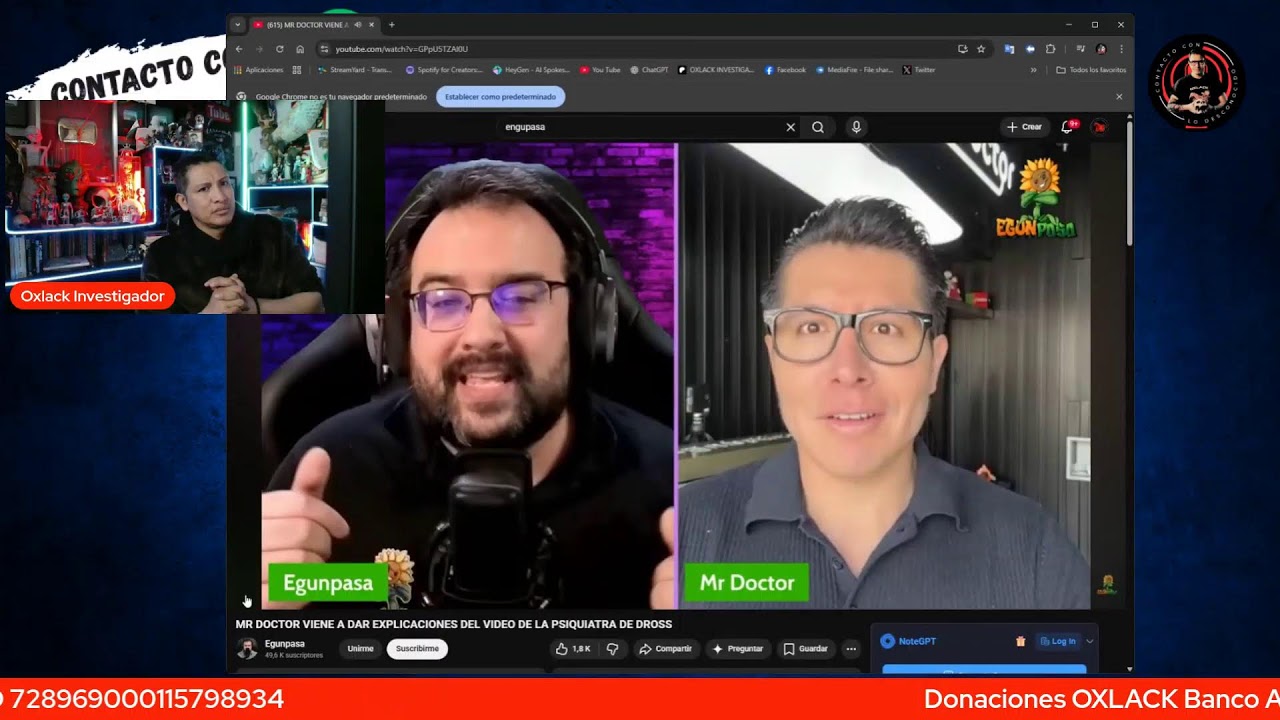Dislike the video with thumbs down
This screenshot has height=720, width=1280.
coord(612,649)
